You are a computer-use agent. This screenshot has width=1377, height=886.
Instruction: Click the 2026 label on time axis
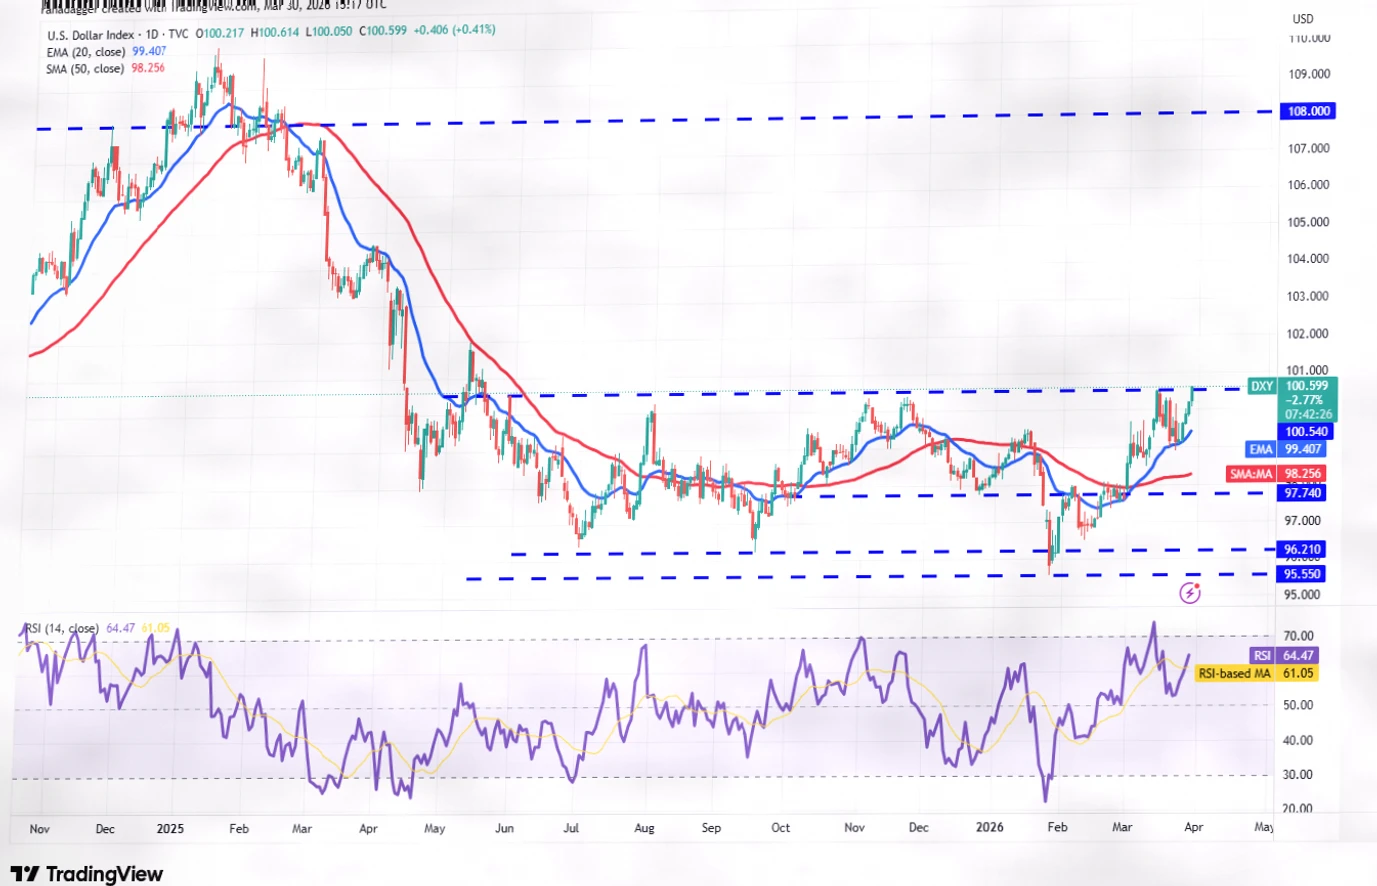click(x=990, y=828)
